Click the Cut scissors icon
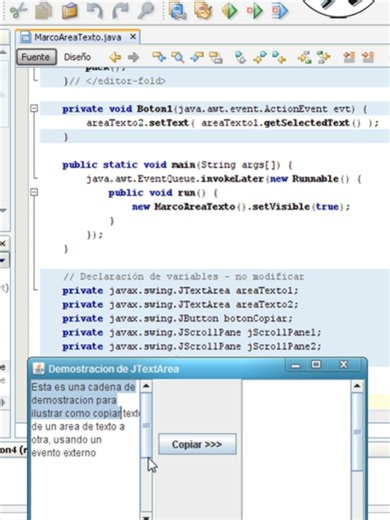 [x=19, y=10]
